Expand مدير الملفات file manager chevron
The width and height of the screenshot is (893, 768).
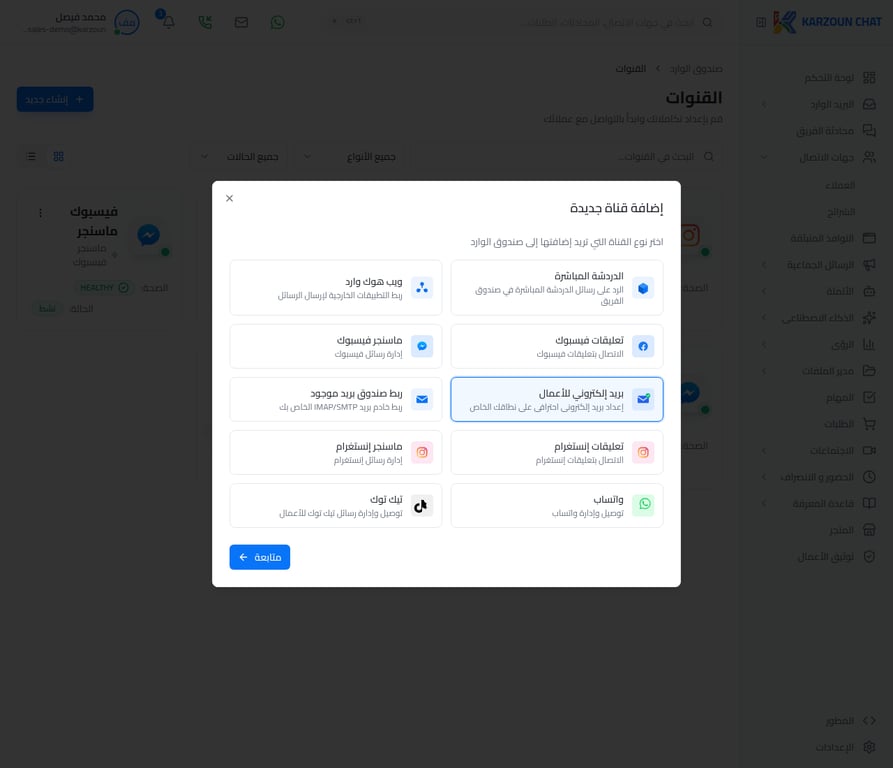coord(764,371)
